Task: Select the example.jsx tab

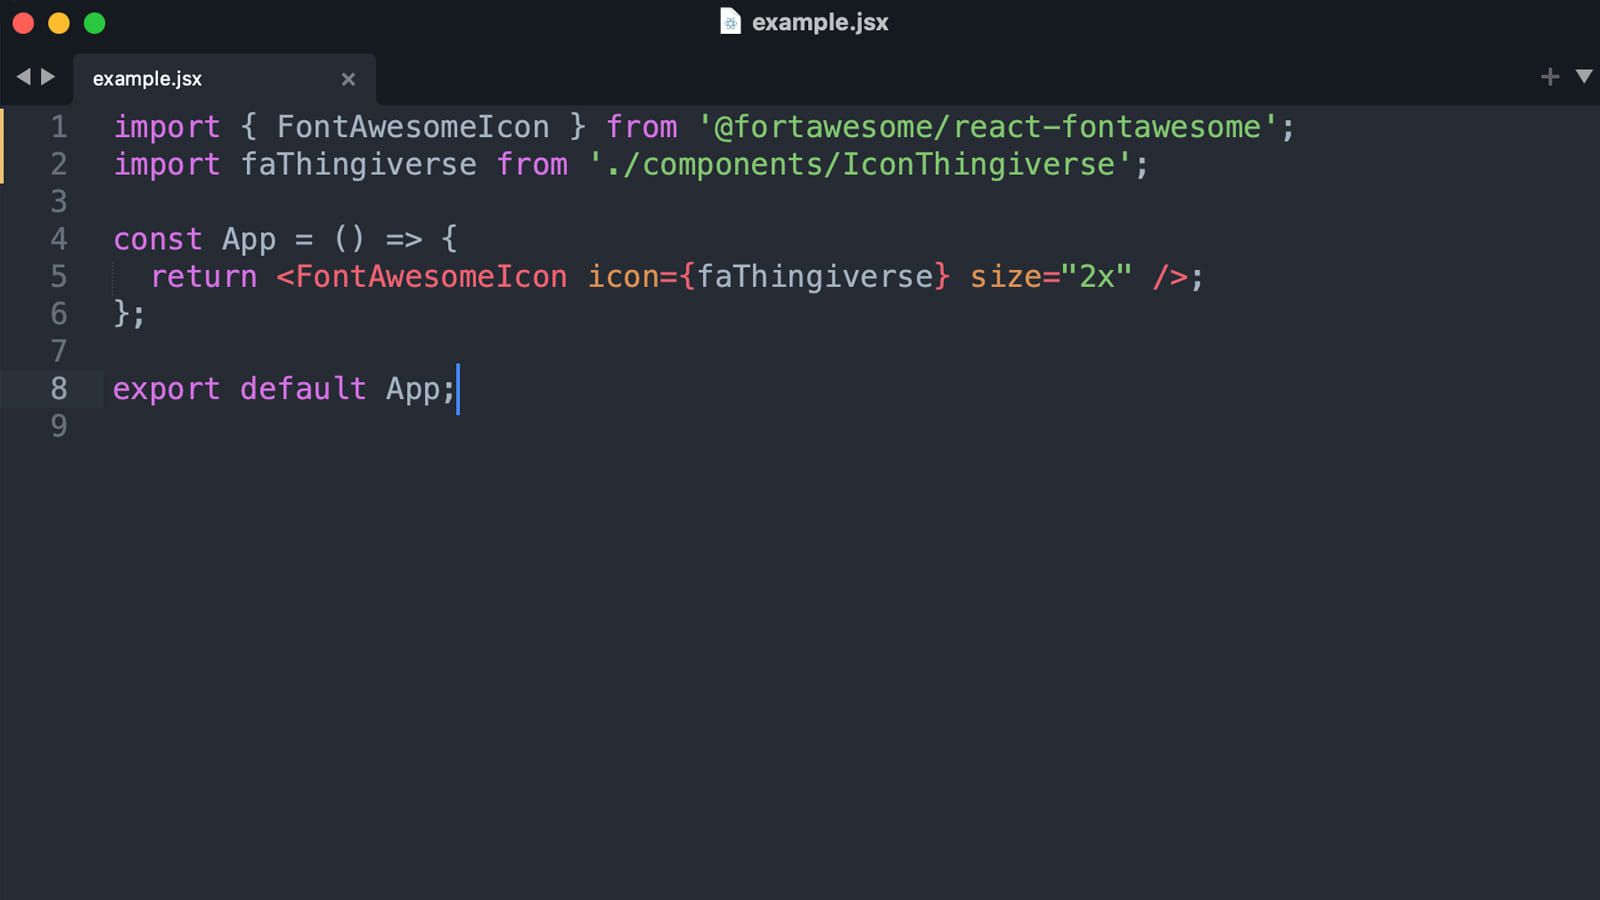Action: point(146,78)
